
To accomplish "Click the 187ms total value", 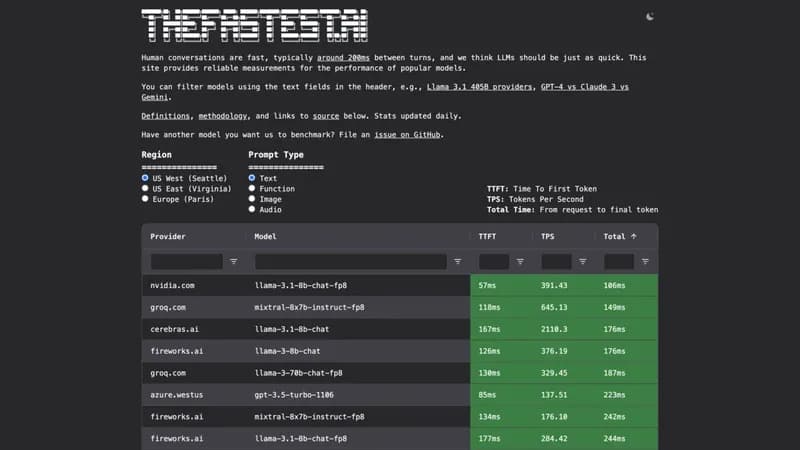I will tap(614, 373).
